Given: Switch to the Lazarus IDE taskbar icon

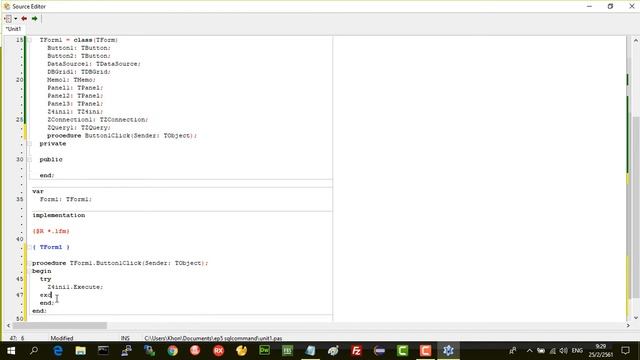Looking at the screenshot, I should (448, 351).
